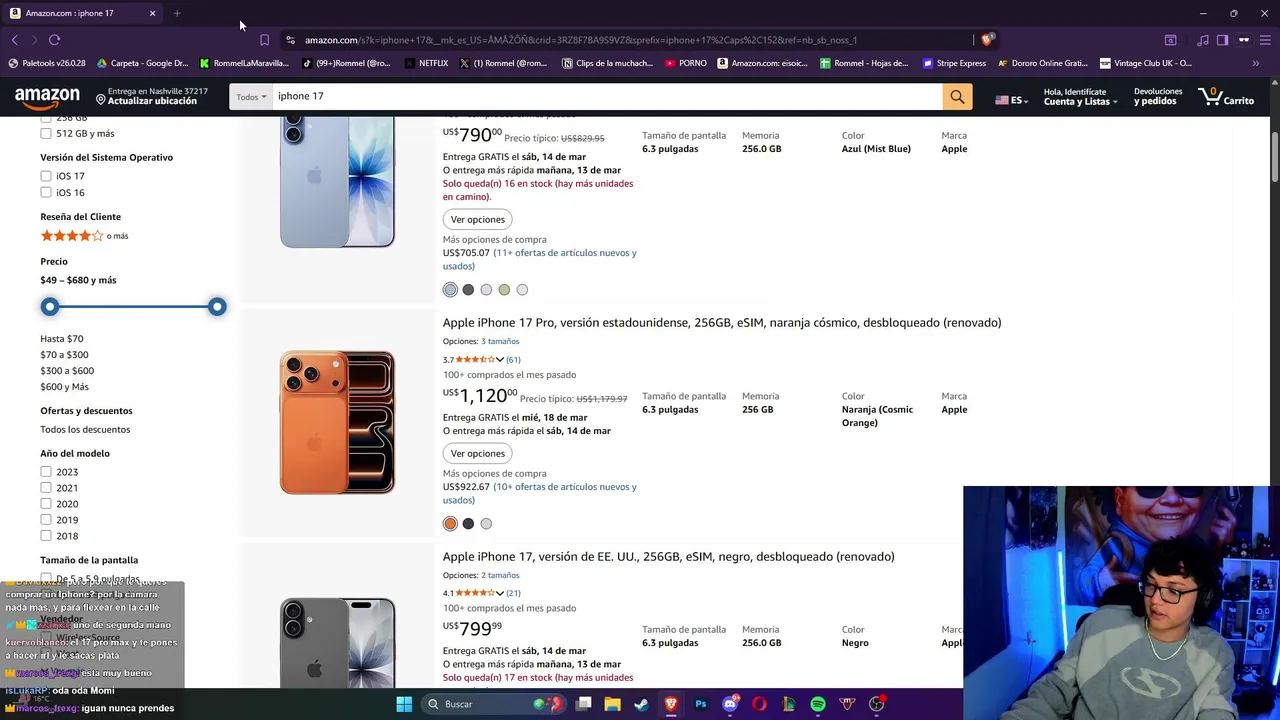
Task: Open the iPhone 17 negro desbloqueado title
Action: 669,557
